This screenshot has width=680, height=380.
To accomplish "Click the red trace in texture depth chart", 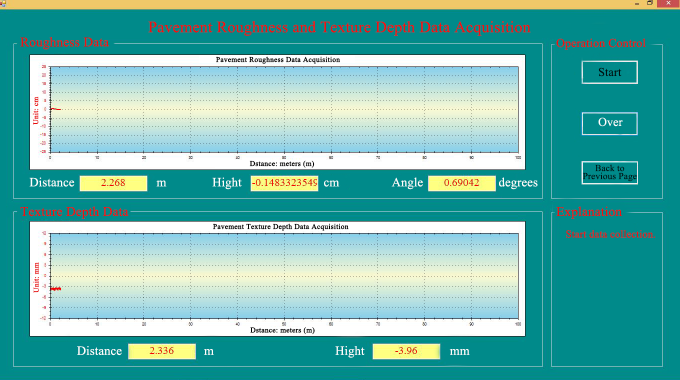I will click(x=56, y=288).
